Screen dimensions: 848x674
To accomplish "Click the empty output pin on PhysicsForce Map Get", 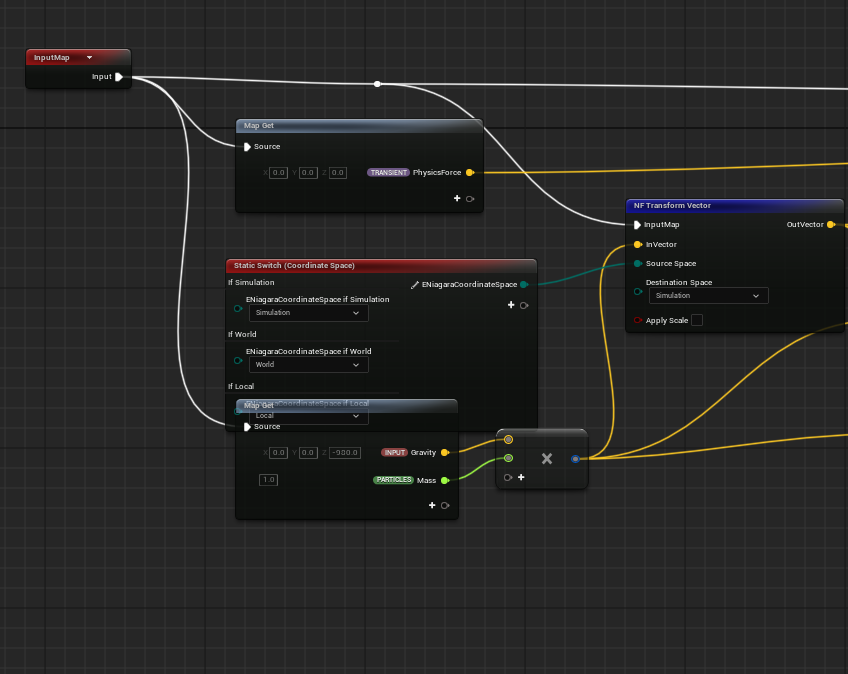I will click(470, 199).
